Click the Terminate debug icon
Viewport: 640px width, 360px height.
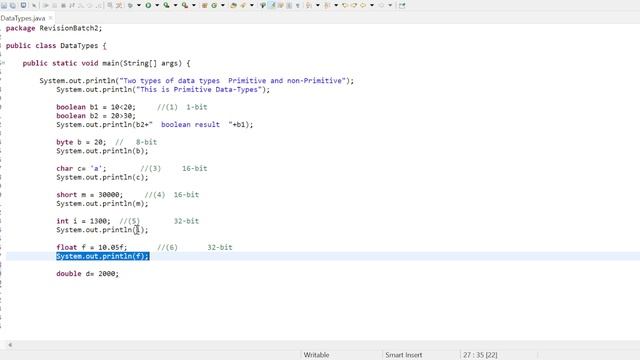[x=63, y=5]
